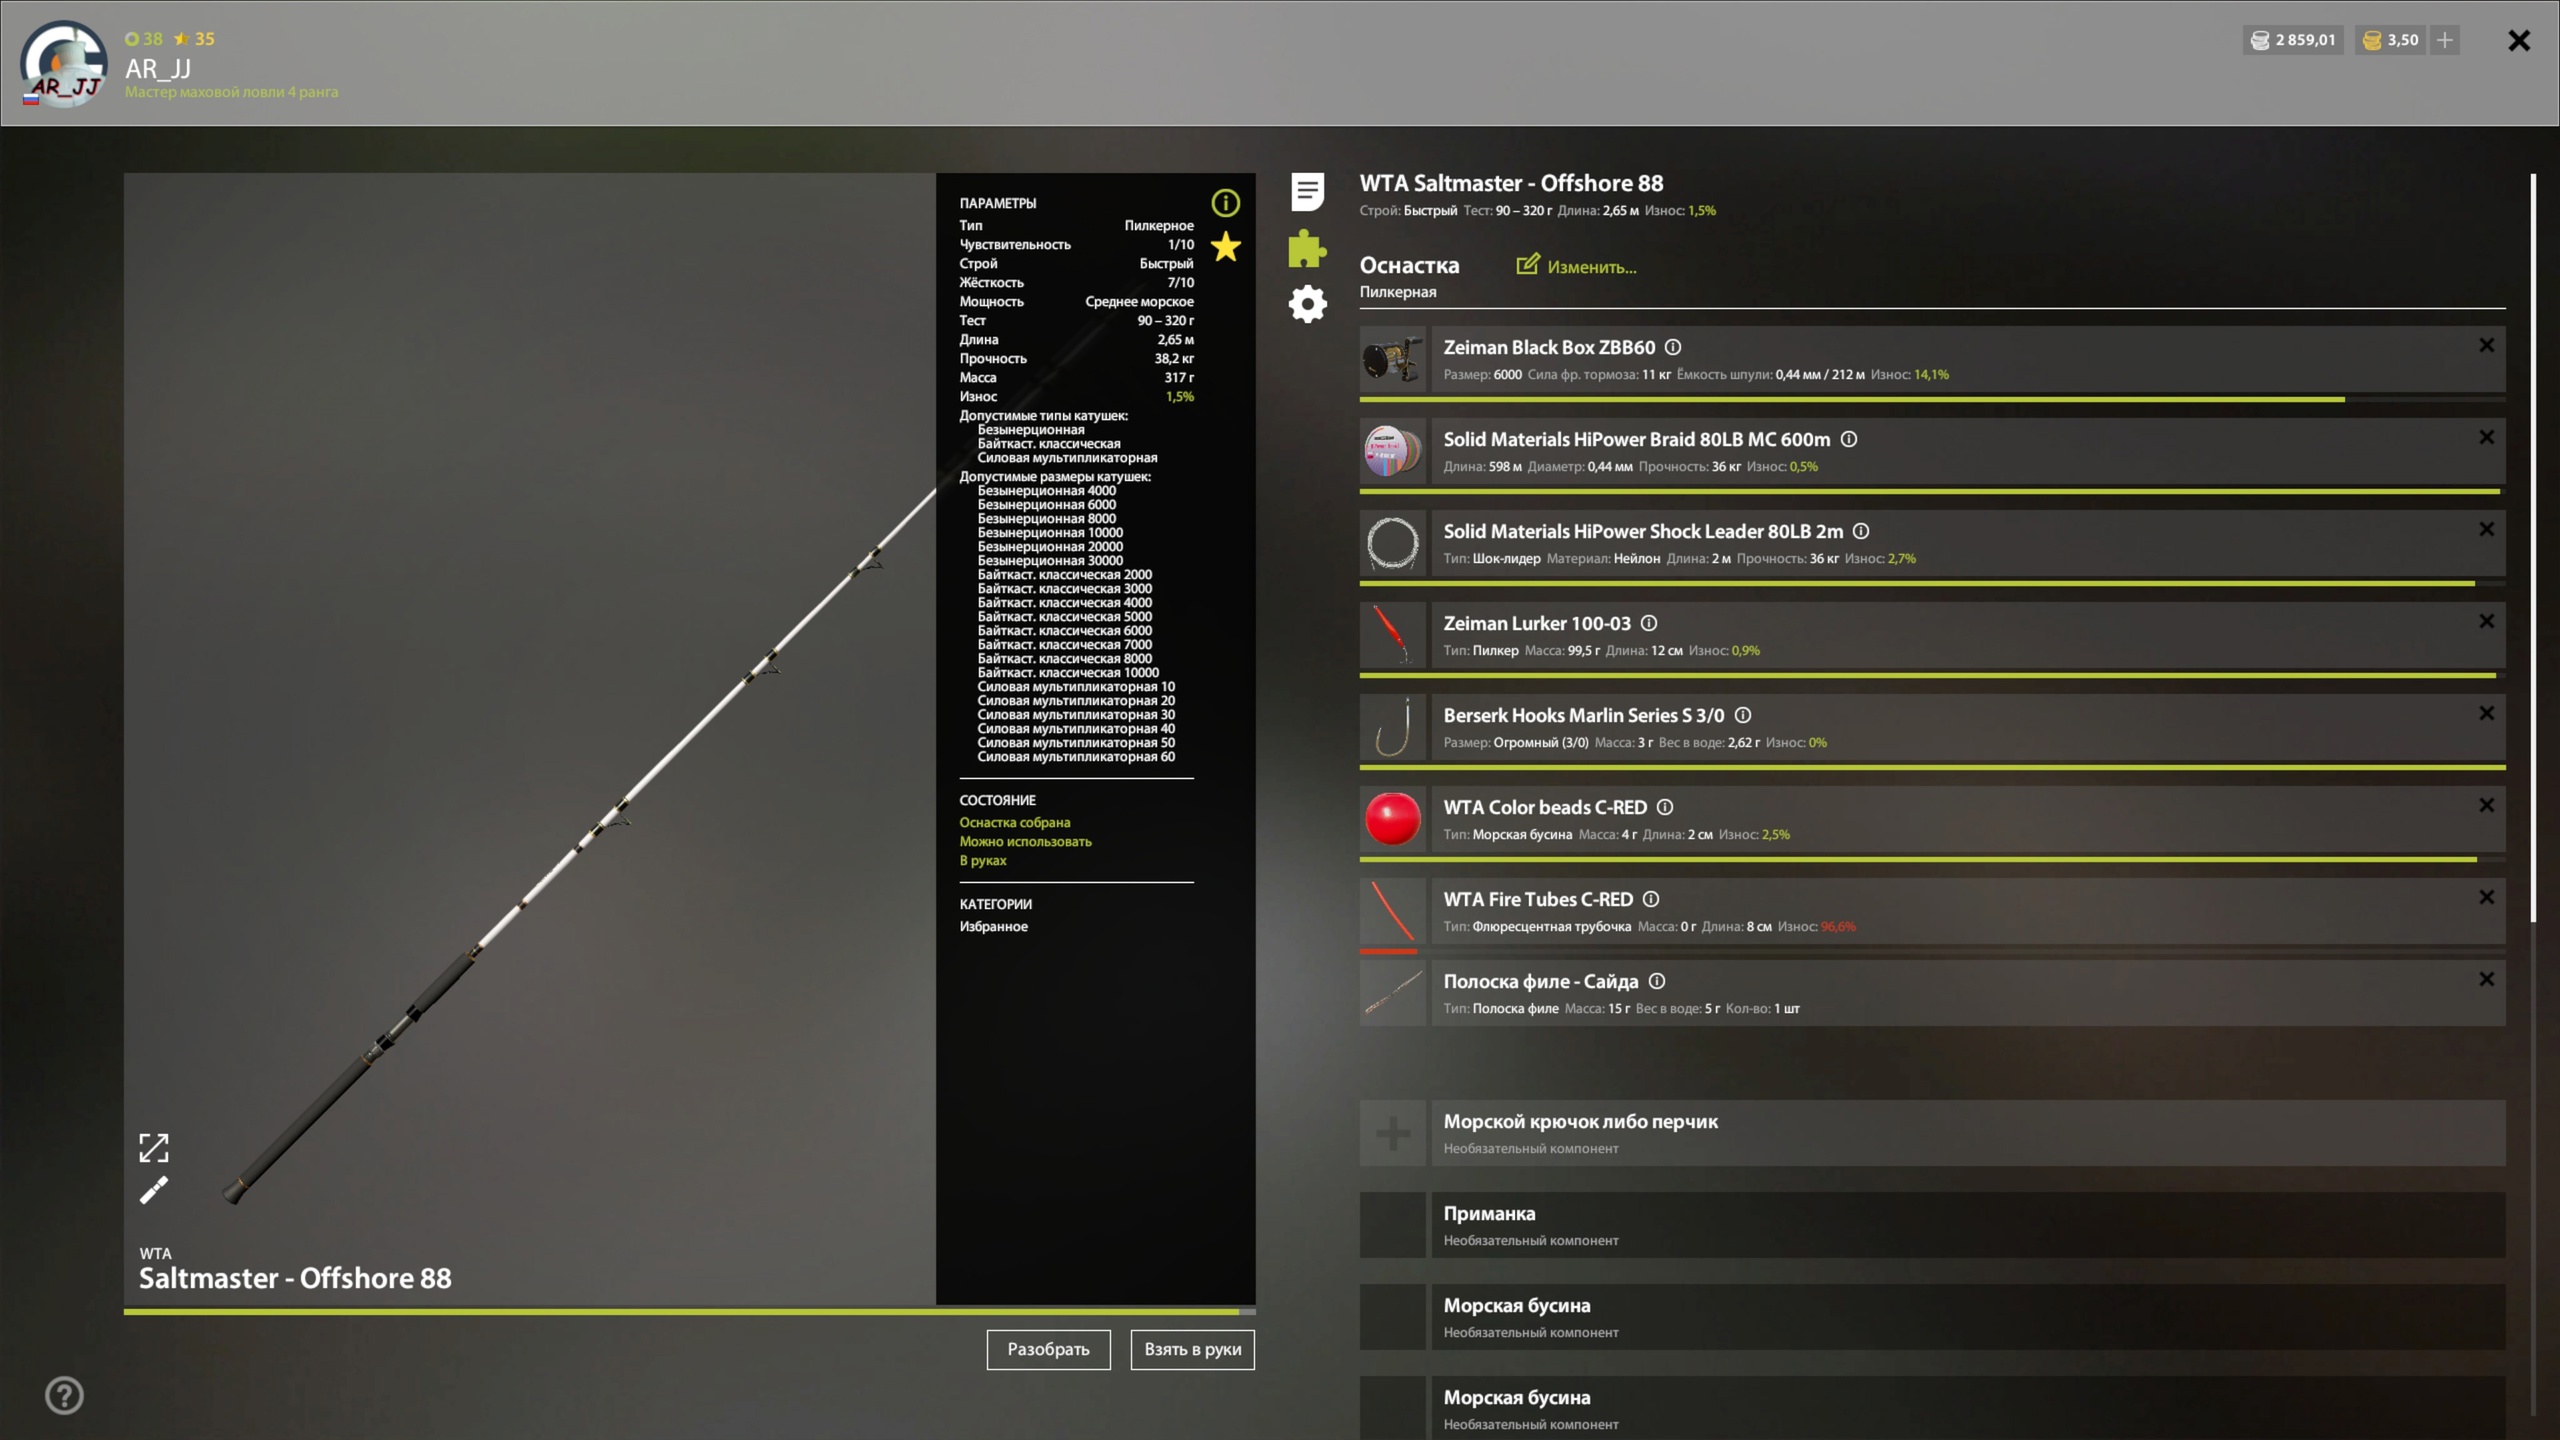Expand the rod image to fullscreen
Image resolution: width=2560 pixels, height=1440 pixels.
[x=153, y=1147]
